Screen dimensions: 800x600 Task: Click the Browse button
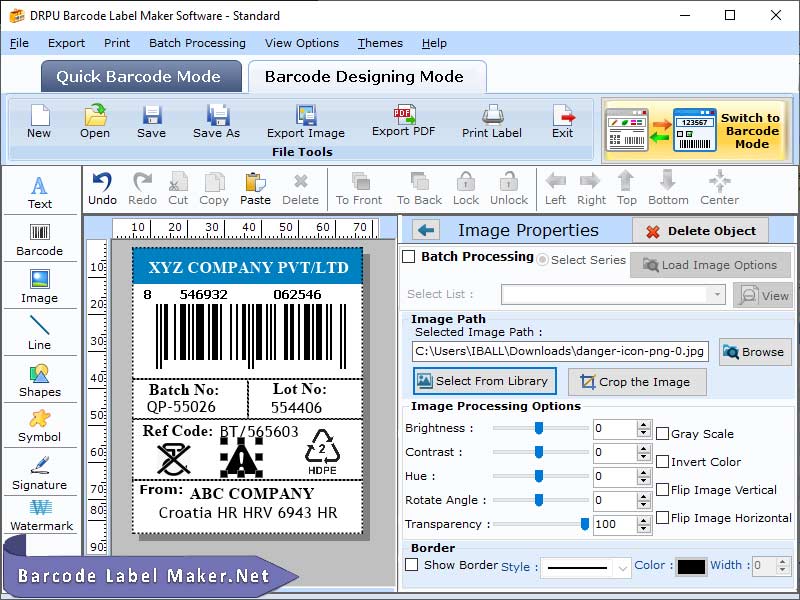(755, 352)
